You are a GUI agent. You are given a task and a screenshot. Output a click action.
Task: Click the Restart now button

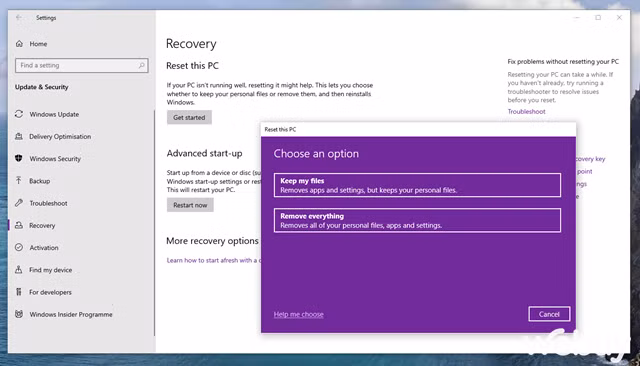190,205
